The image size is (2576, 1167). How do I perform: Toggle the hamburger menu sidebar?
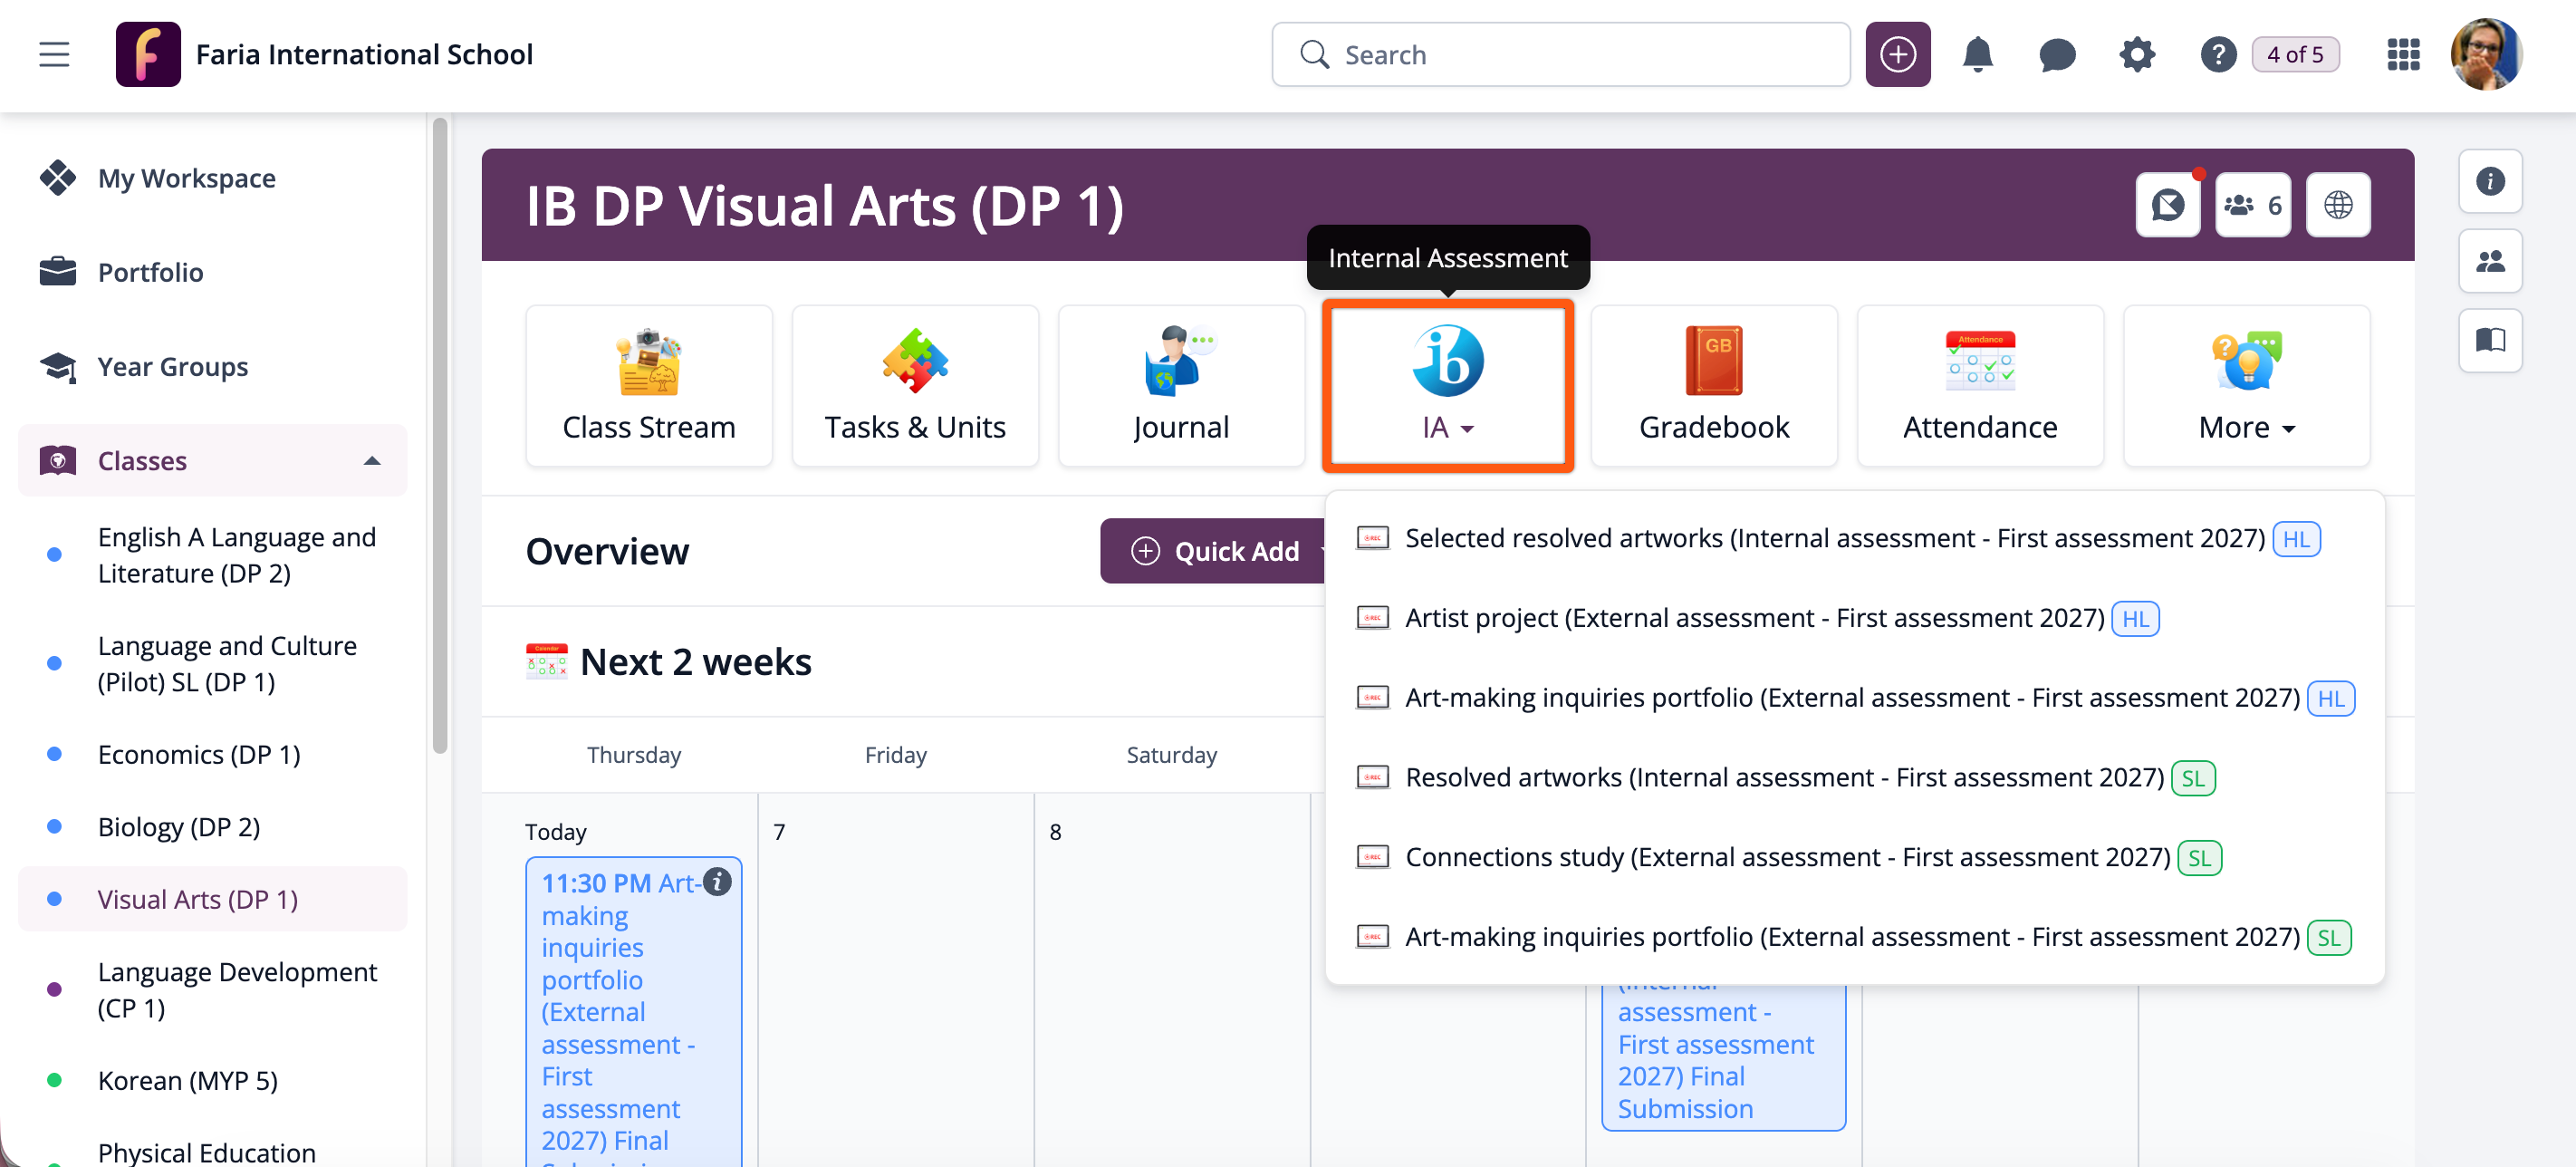[x=54, y=54]
